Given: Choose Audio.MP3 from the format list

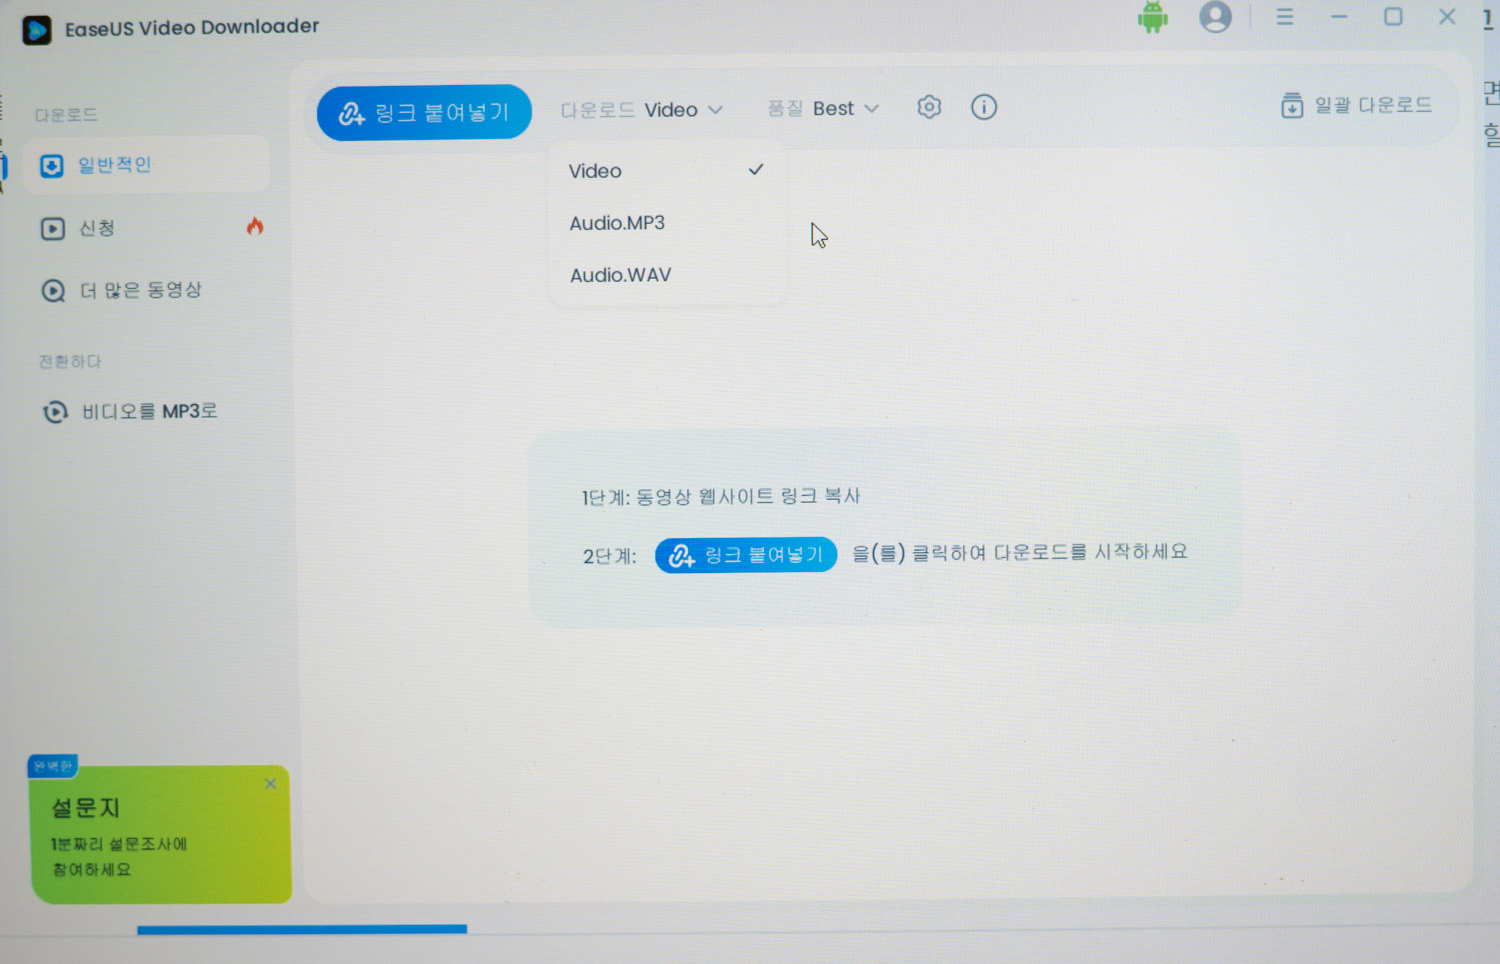Looking at the screenshot, I should tap(666, 223).
